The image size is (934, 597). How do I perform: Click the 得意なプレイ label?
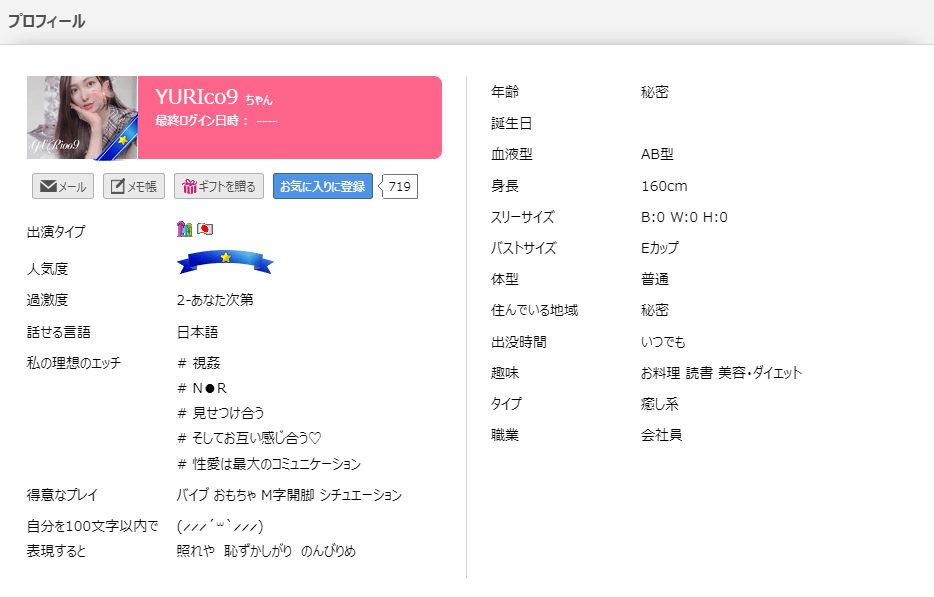[x=62, y=495]
